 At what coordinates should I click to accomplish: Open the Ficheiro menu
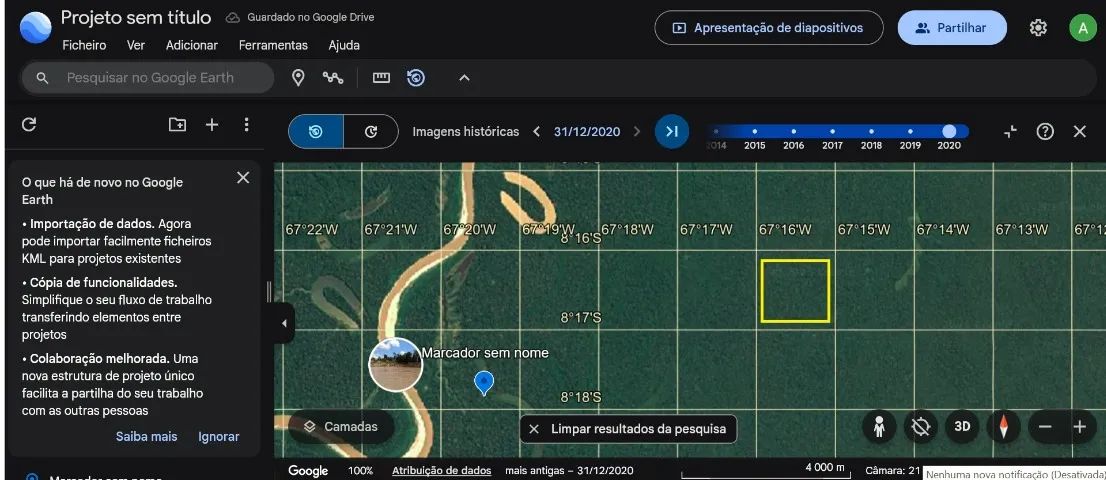[84, 45]
